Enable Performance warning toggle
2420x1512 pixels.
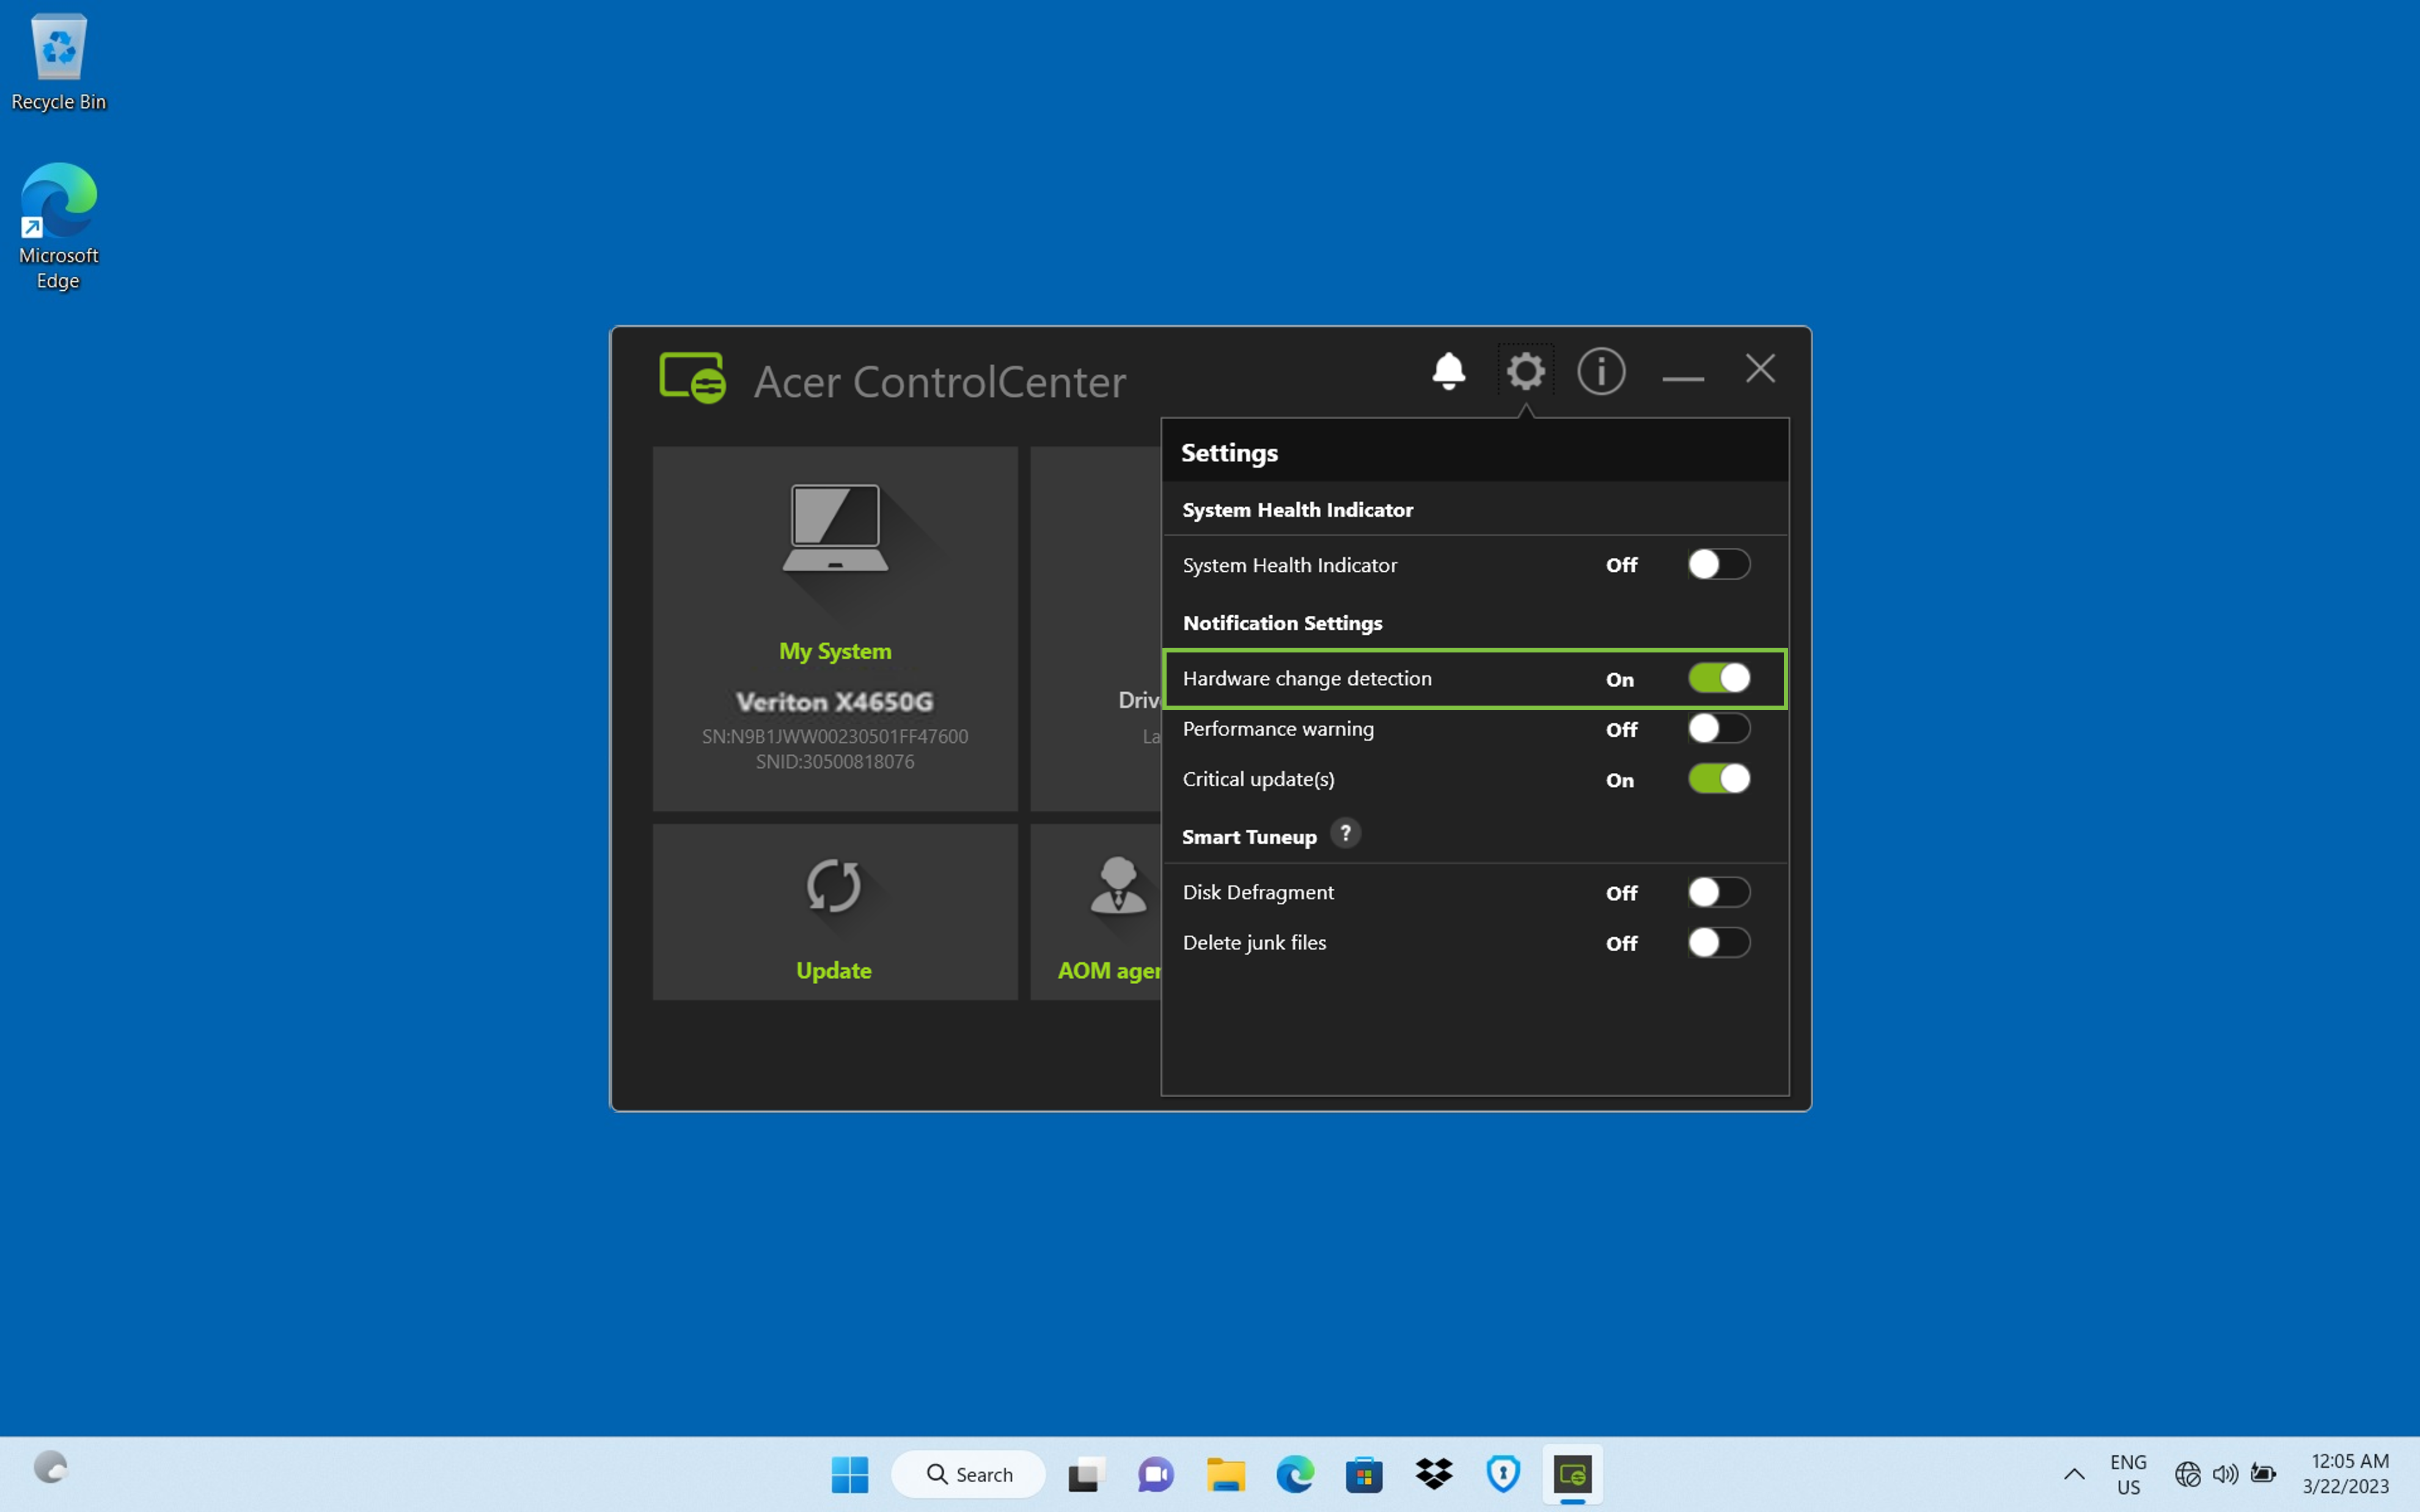pyautogui.click(x=1718, y=729)
